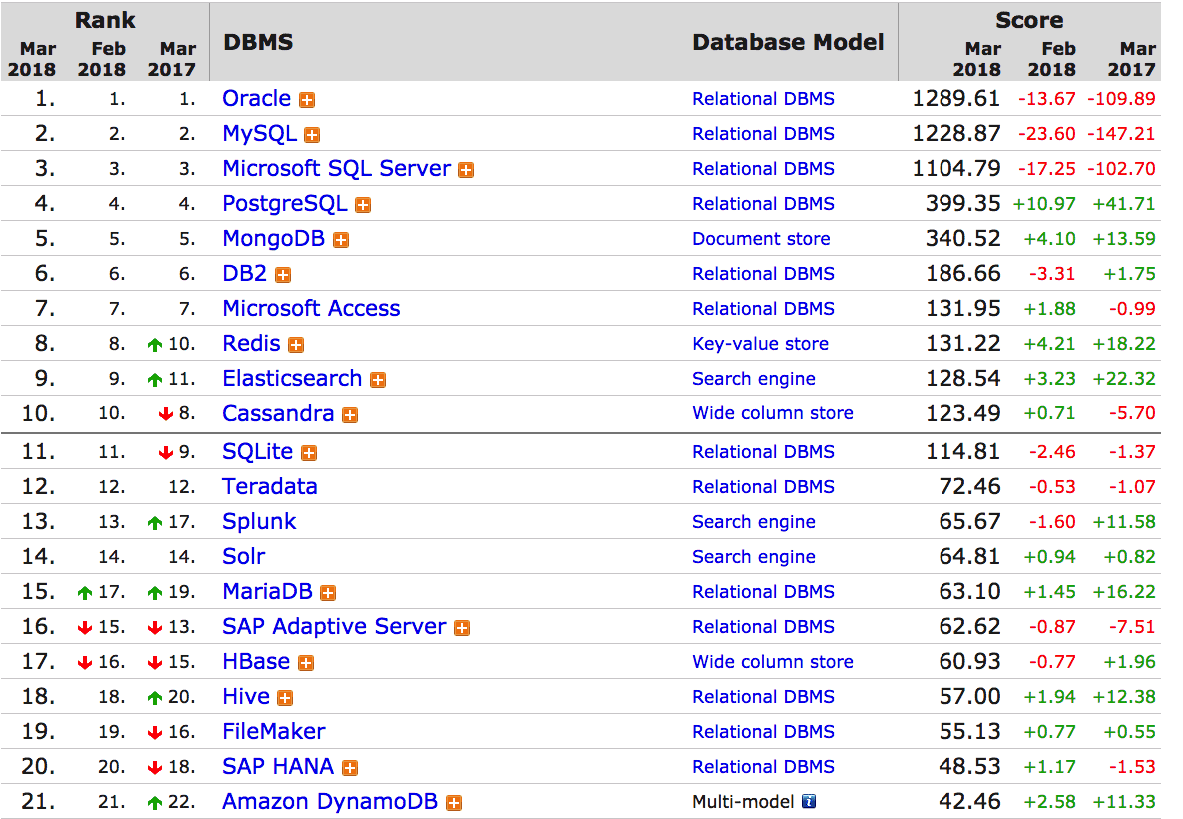This screenshot has width=1183, height=819.
Task: Click Document store in MongoDB row
Action: pyautogui.click(x=761, y=239)
